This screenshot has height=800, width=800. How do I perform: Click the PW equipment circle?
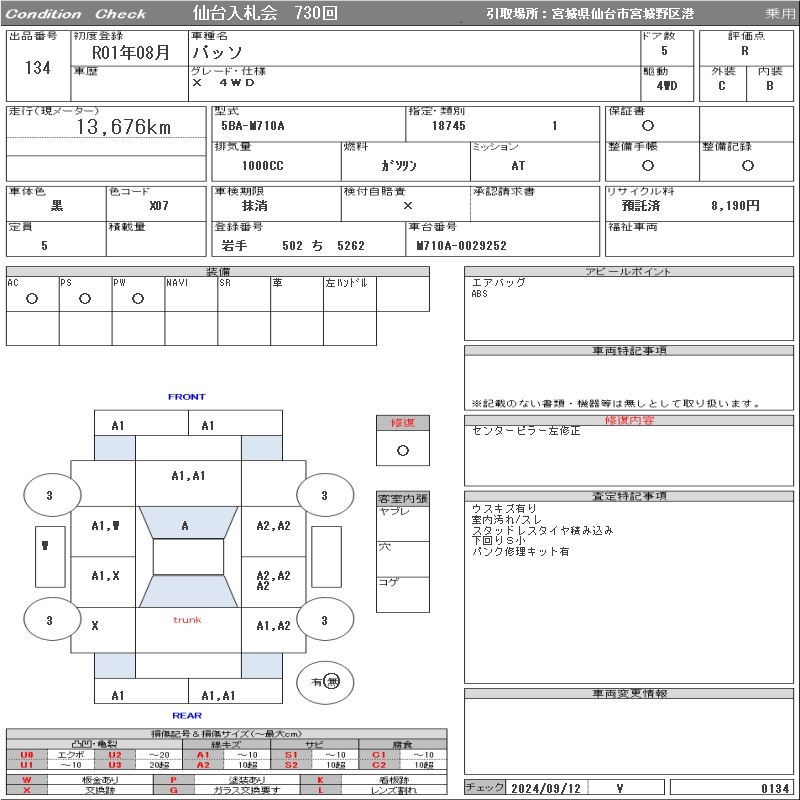point(138,298)
